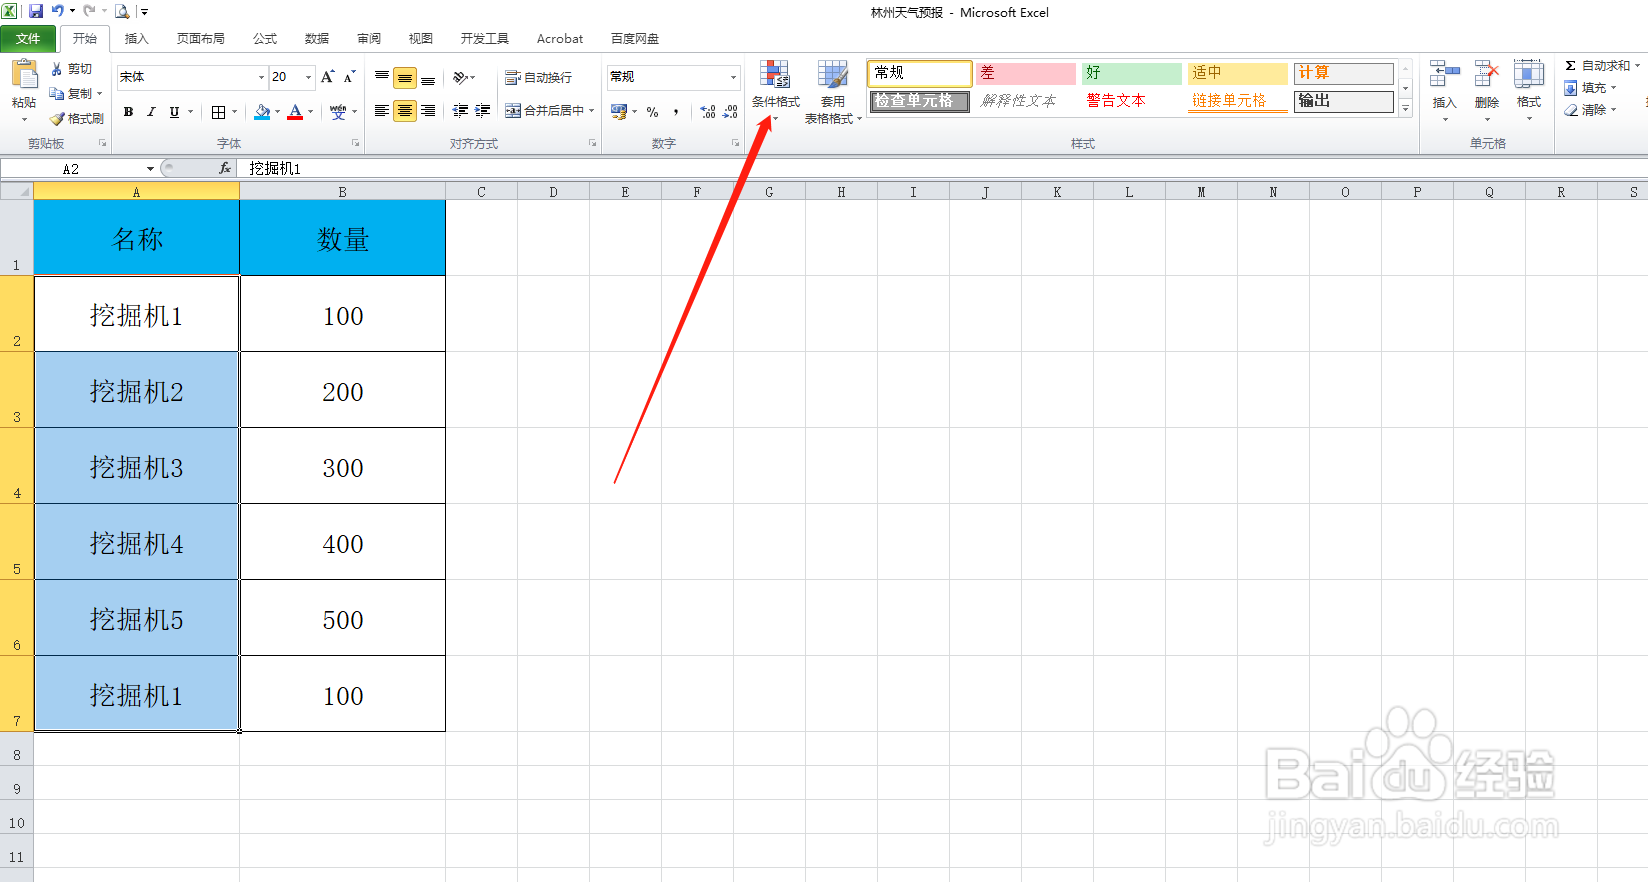
Task: Click the Decrease Indent icon
Action: click(x=460, y=111)
